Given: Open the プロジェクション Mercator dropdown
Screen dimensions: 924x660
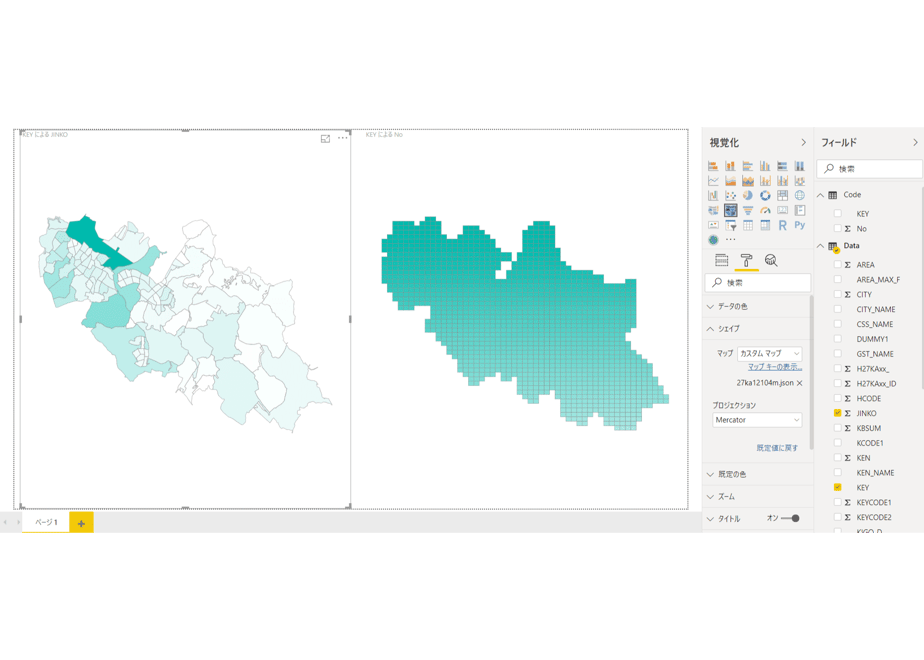Looking at the screenshot, I should pyautogui.click(x=757, y=420).
